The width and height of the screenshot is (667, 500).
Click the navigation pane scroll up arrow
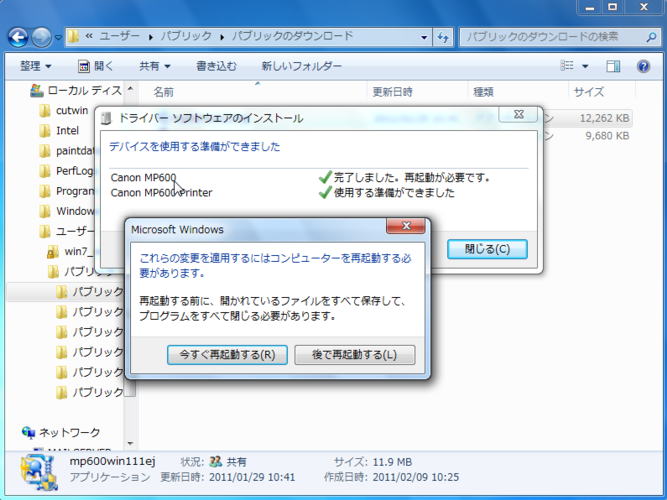pyautogui.click(x=131, y=89)
